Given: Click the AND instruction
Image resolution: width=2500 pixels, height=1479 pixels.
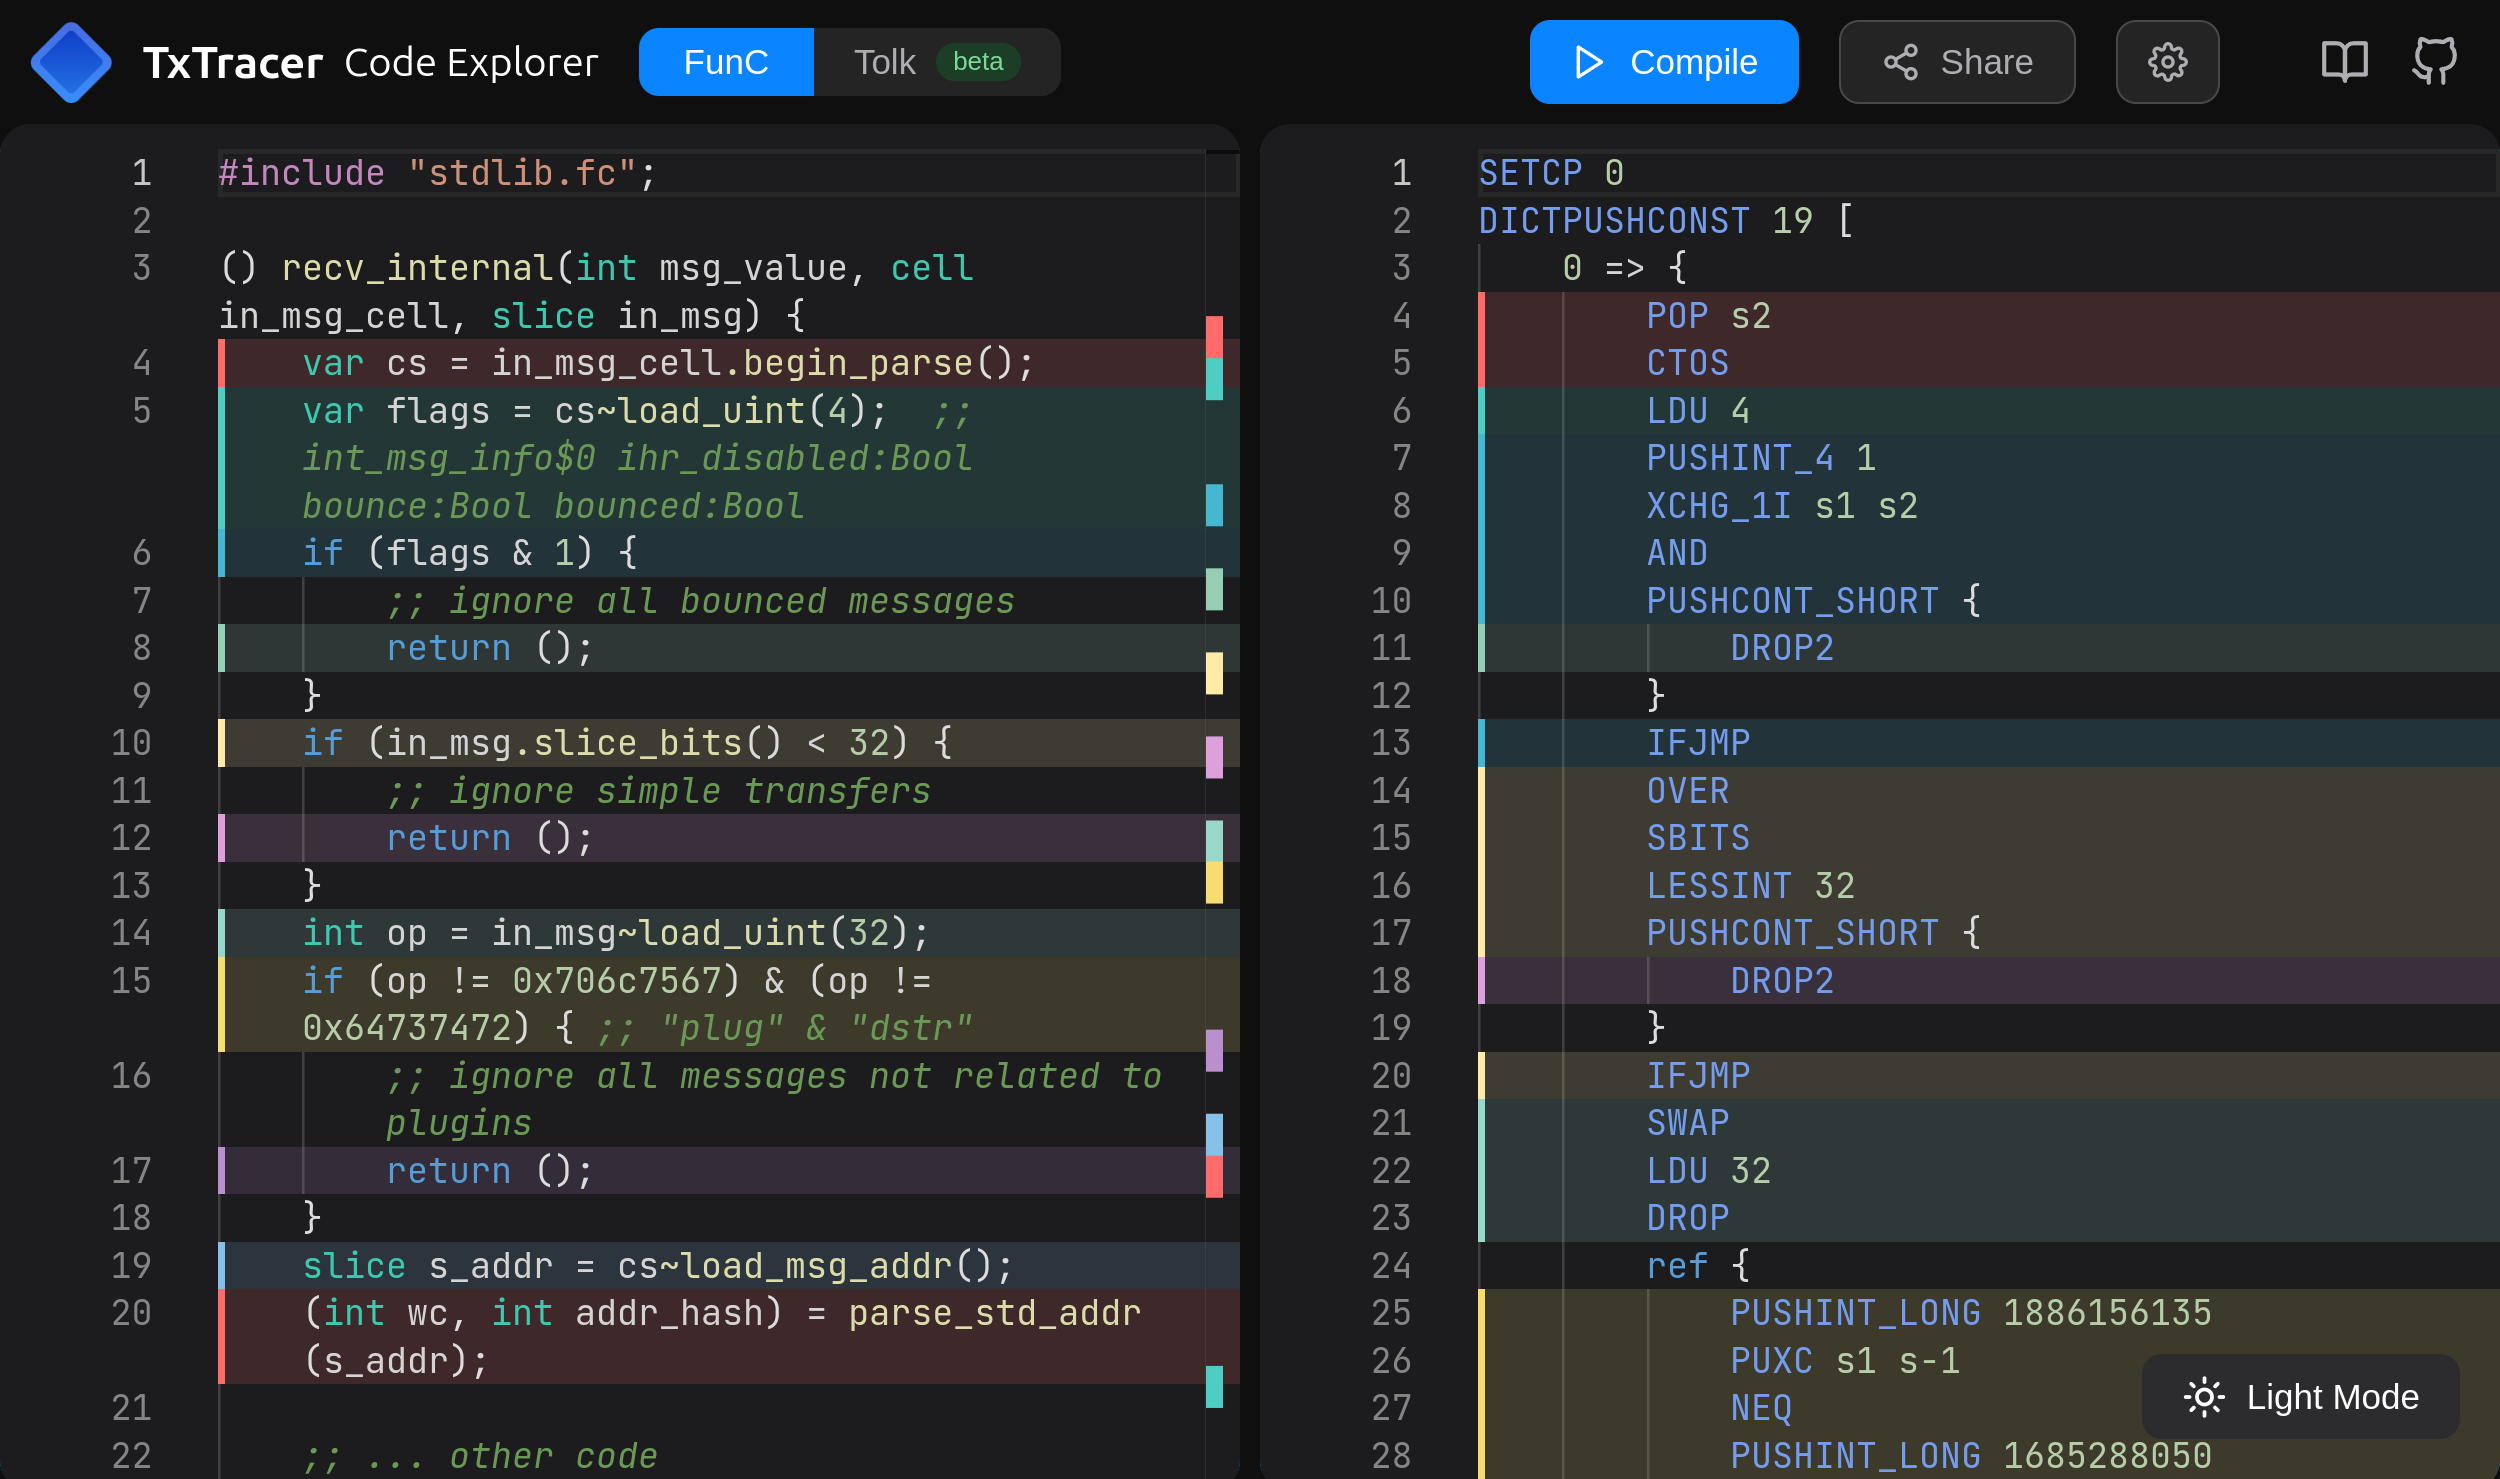Looking at the screenshot, I should click(1677, 553).
